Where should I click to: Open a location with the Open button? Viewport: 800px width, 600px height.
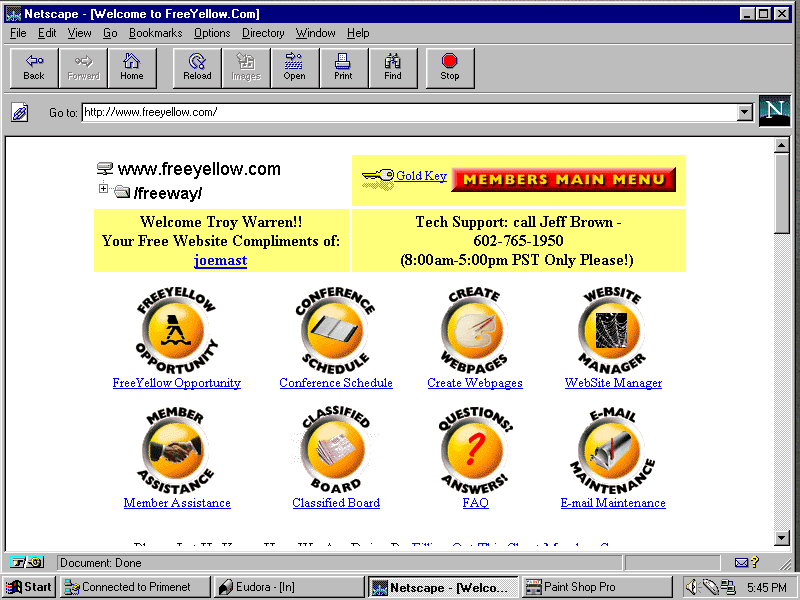[295, 68]
